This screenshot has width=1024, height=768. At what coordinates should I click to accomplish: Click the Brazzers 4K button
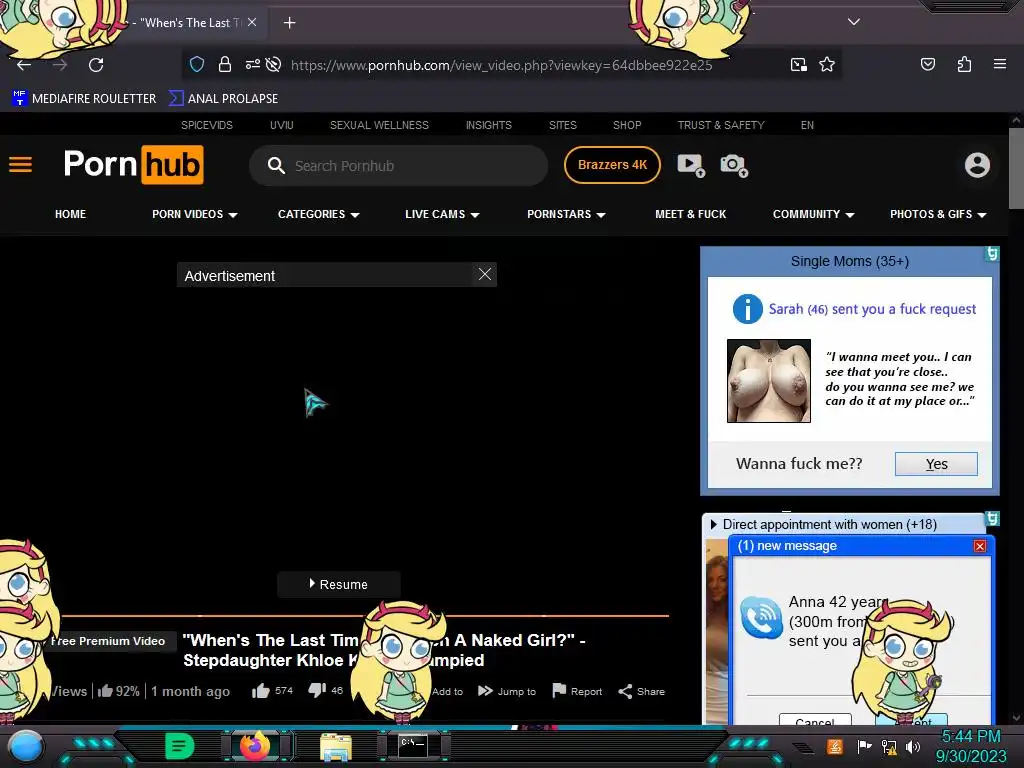click(x=613, y=165)
